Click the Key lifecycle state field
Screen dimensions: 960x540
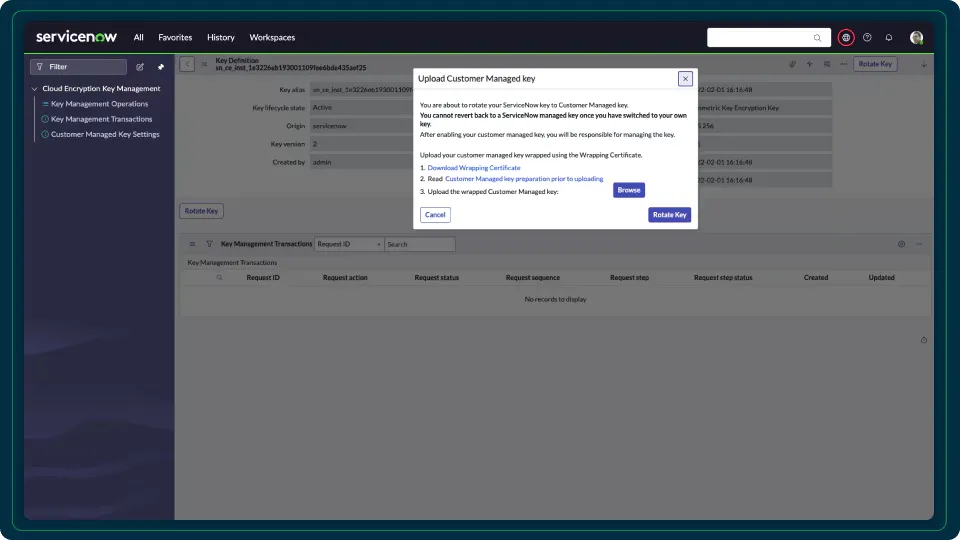pyautogui.click(x=361, y=108)
